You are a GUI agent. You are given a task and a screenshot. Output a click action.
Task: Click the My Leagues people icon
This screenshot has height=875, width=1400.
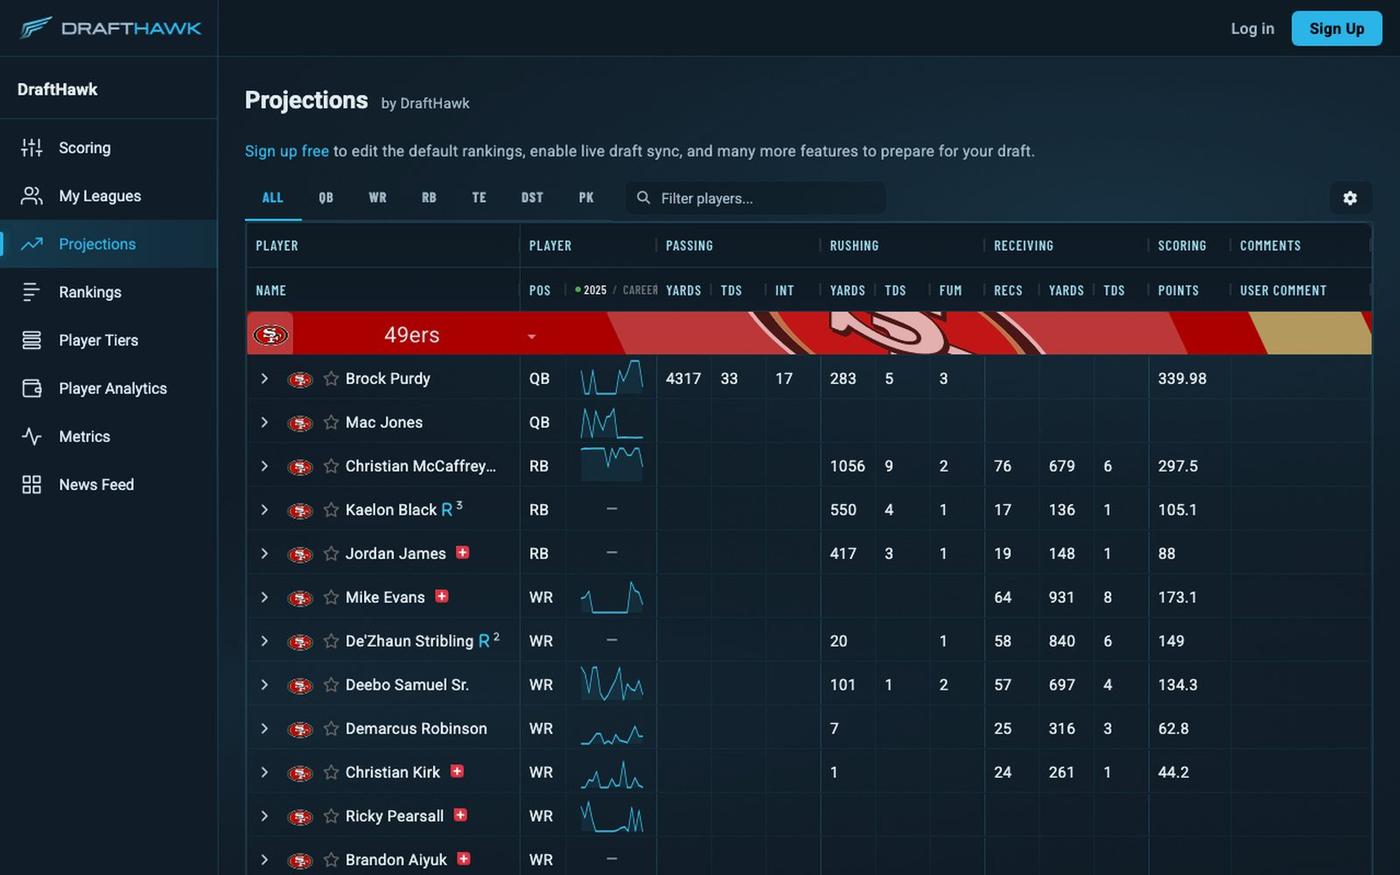tap(32, 196)
